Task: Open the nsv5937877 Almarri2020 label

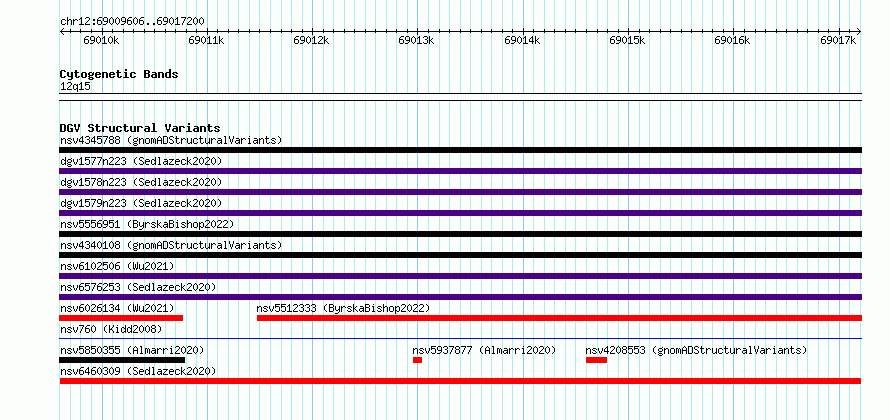Action: [x=484, y=350]
